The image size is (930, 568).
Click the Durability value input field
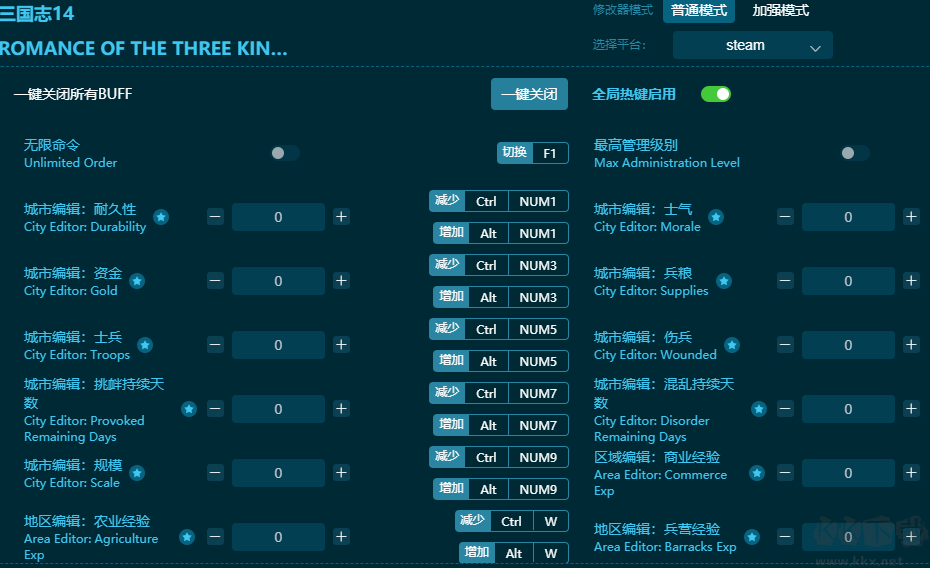[278, 217]
